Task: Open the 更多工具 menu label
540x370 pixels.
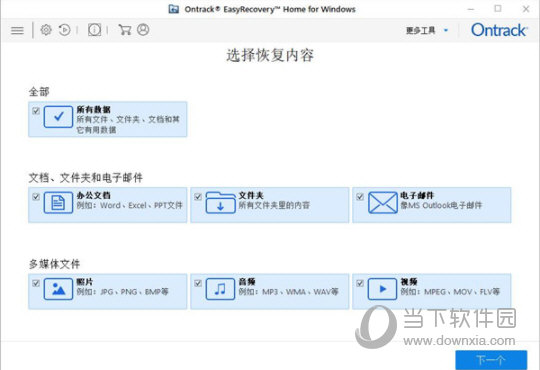Action: (420, 30)
